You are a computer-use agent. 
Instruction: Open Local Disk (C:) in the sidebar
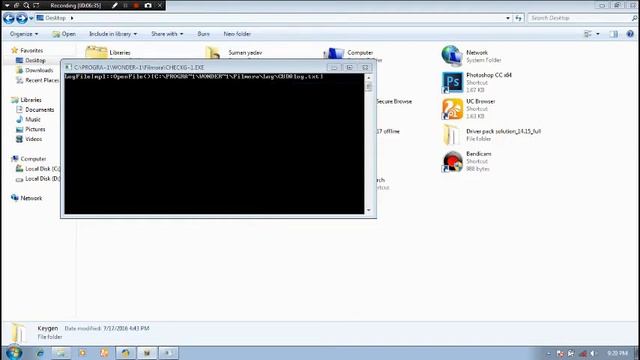click(x=42, y=169)
